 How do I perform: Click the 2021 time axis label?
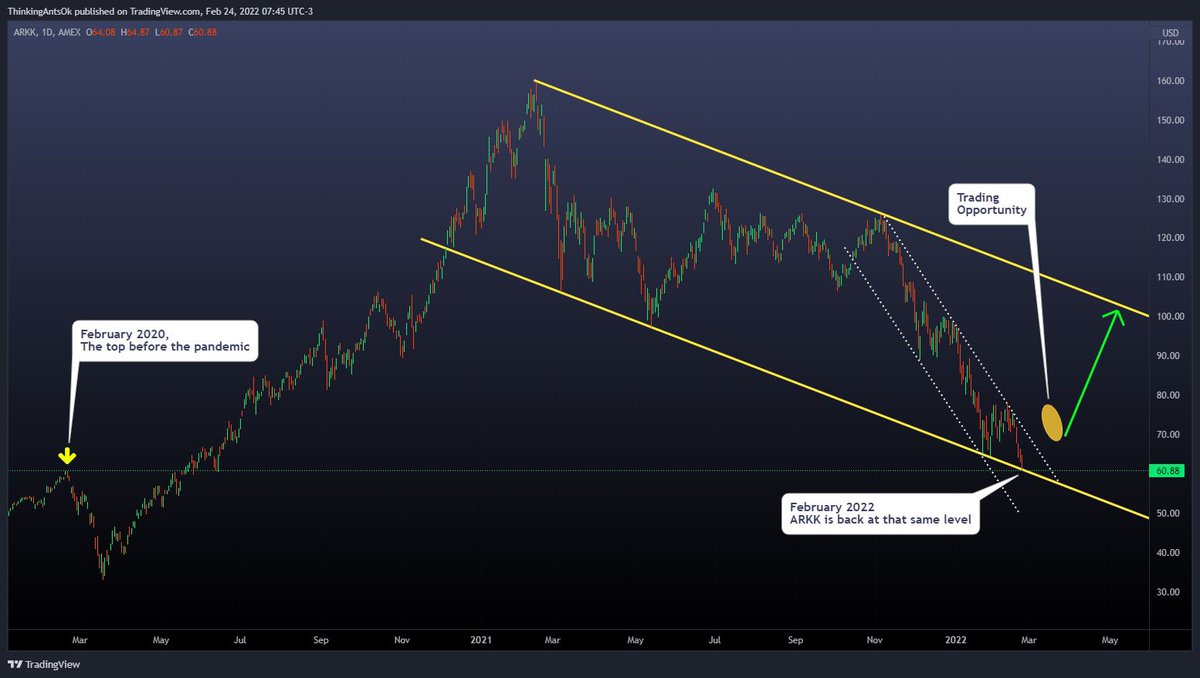[x=481, y=638]
